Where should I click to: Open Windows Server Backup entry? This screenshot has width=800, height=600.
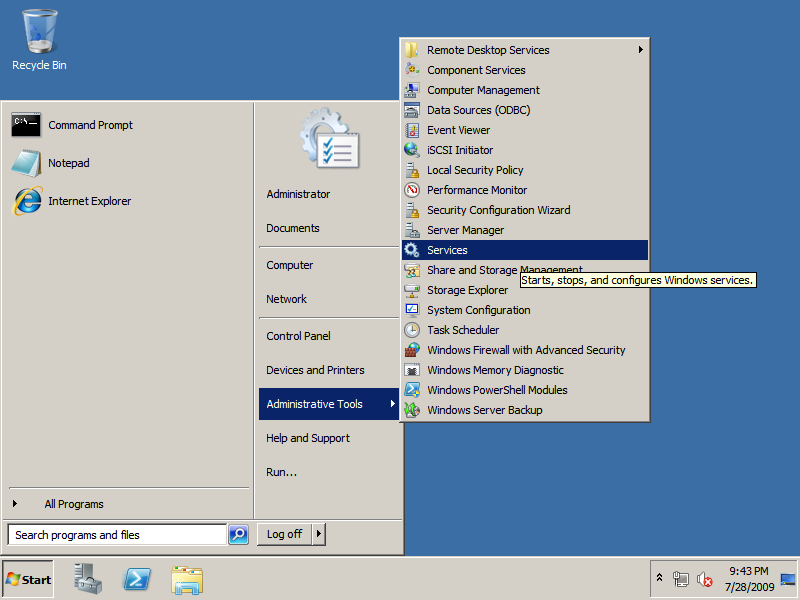[x=525, y=410]
